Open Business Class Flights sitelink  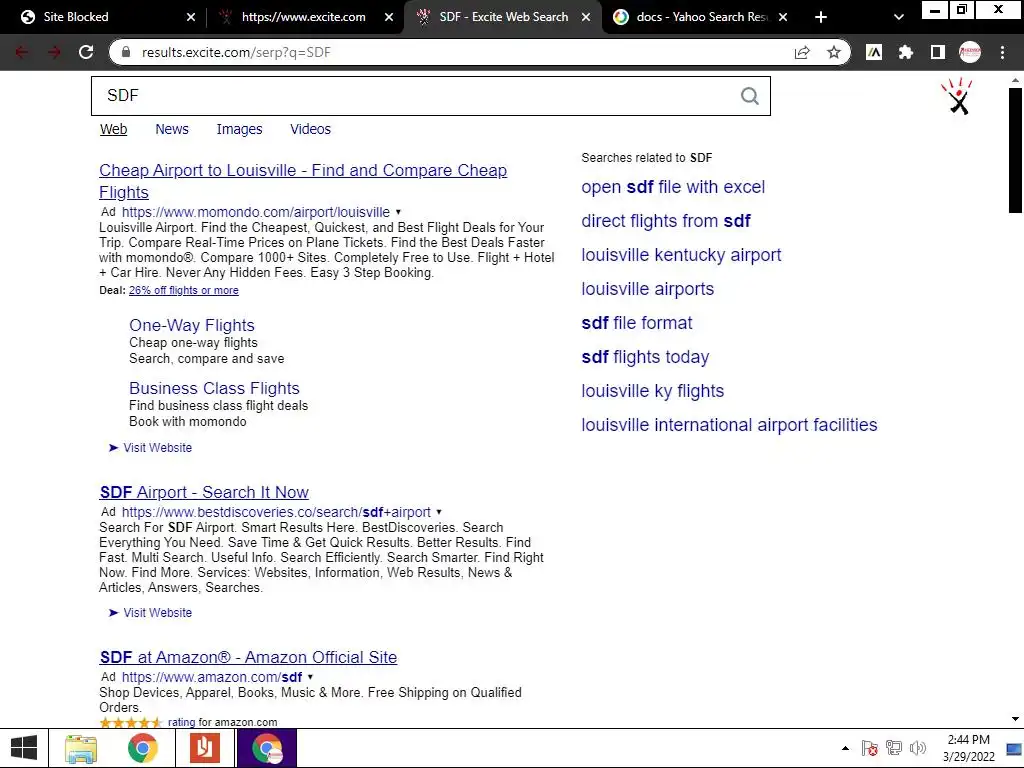[x=214, y=388]
